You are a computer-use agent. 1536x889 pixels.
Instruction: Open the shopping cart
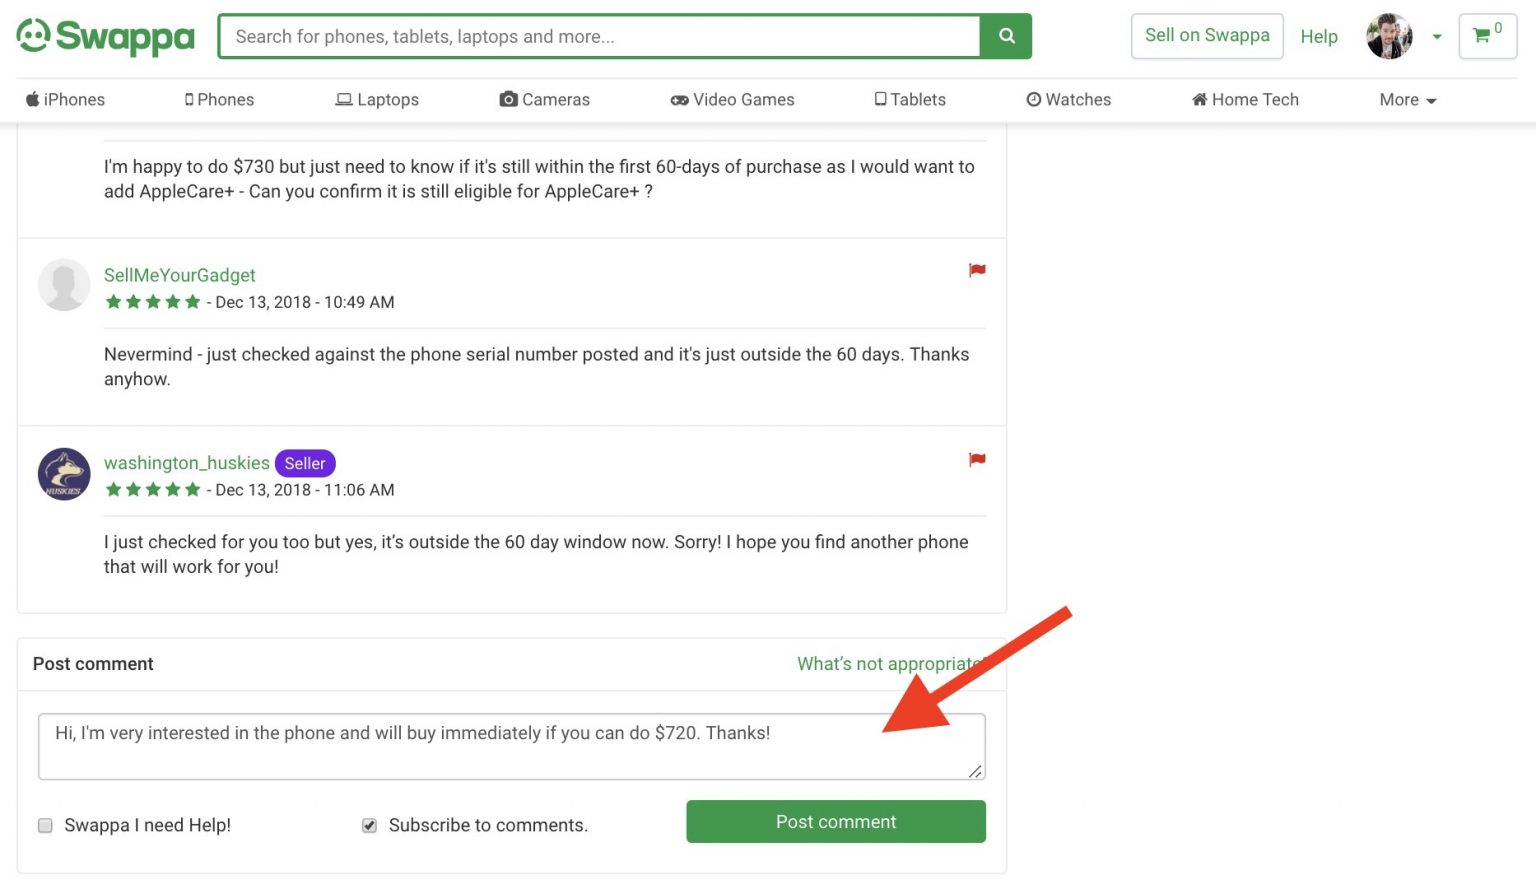point(1486,36)
